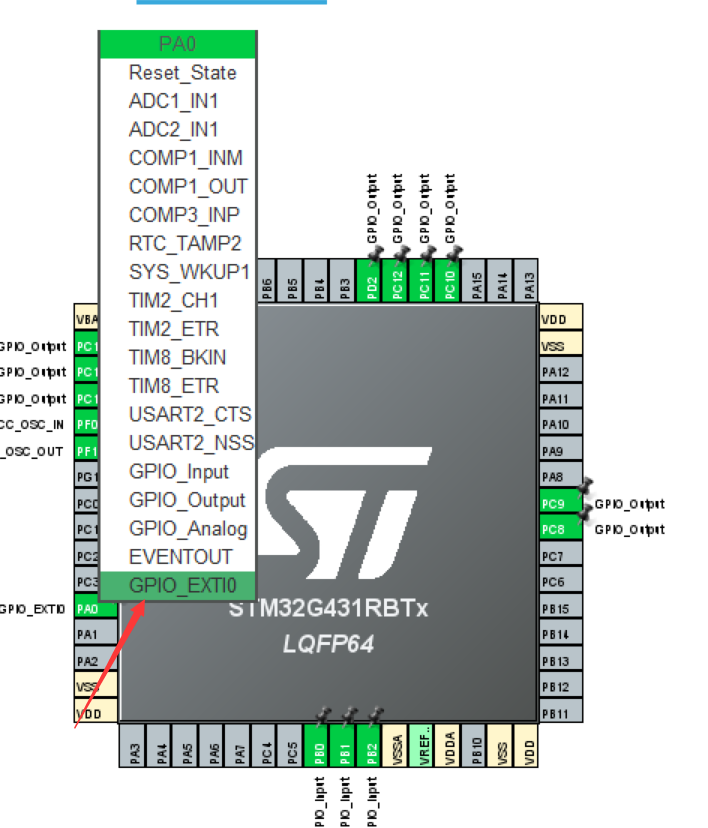The height and width of the screenshot is (828, 708).
Task: Click pin PC5
Action: [x=289, y=745]
